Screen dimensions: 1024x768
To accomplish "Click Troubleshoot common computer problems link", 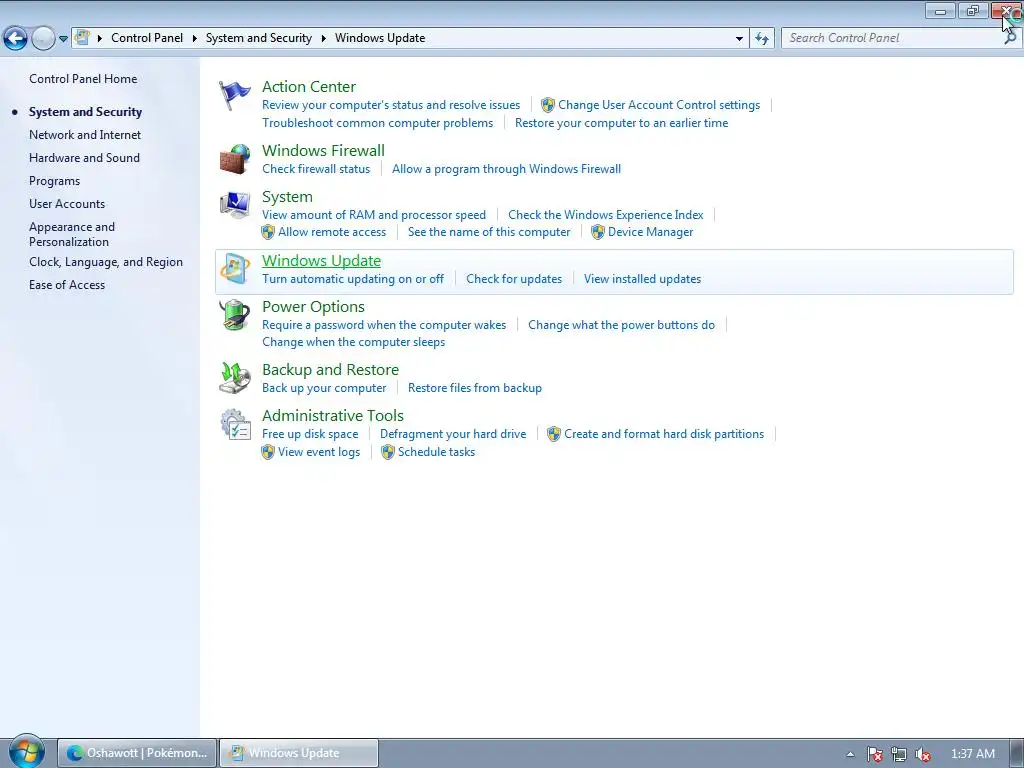I will pyautogui.click(x=377, y=123).
